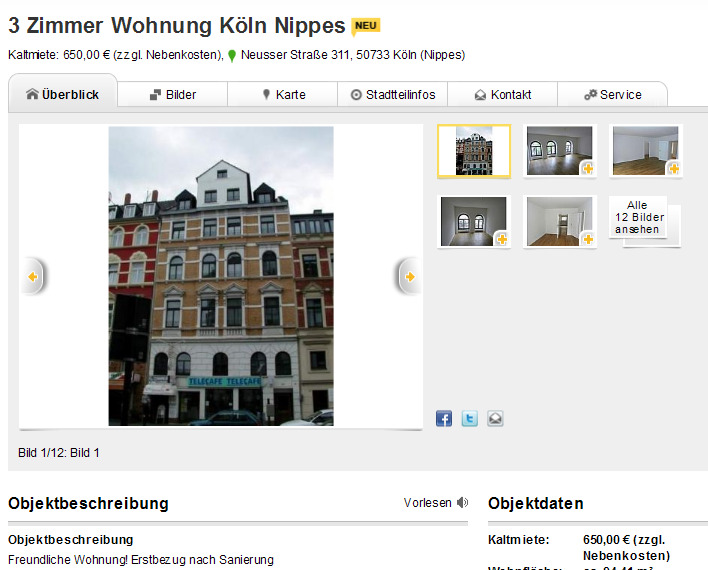Go to next image with right arrow
This screenshot has height=570, width=708.
pos(410,276)
